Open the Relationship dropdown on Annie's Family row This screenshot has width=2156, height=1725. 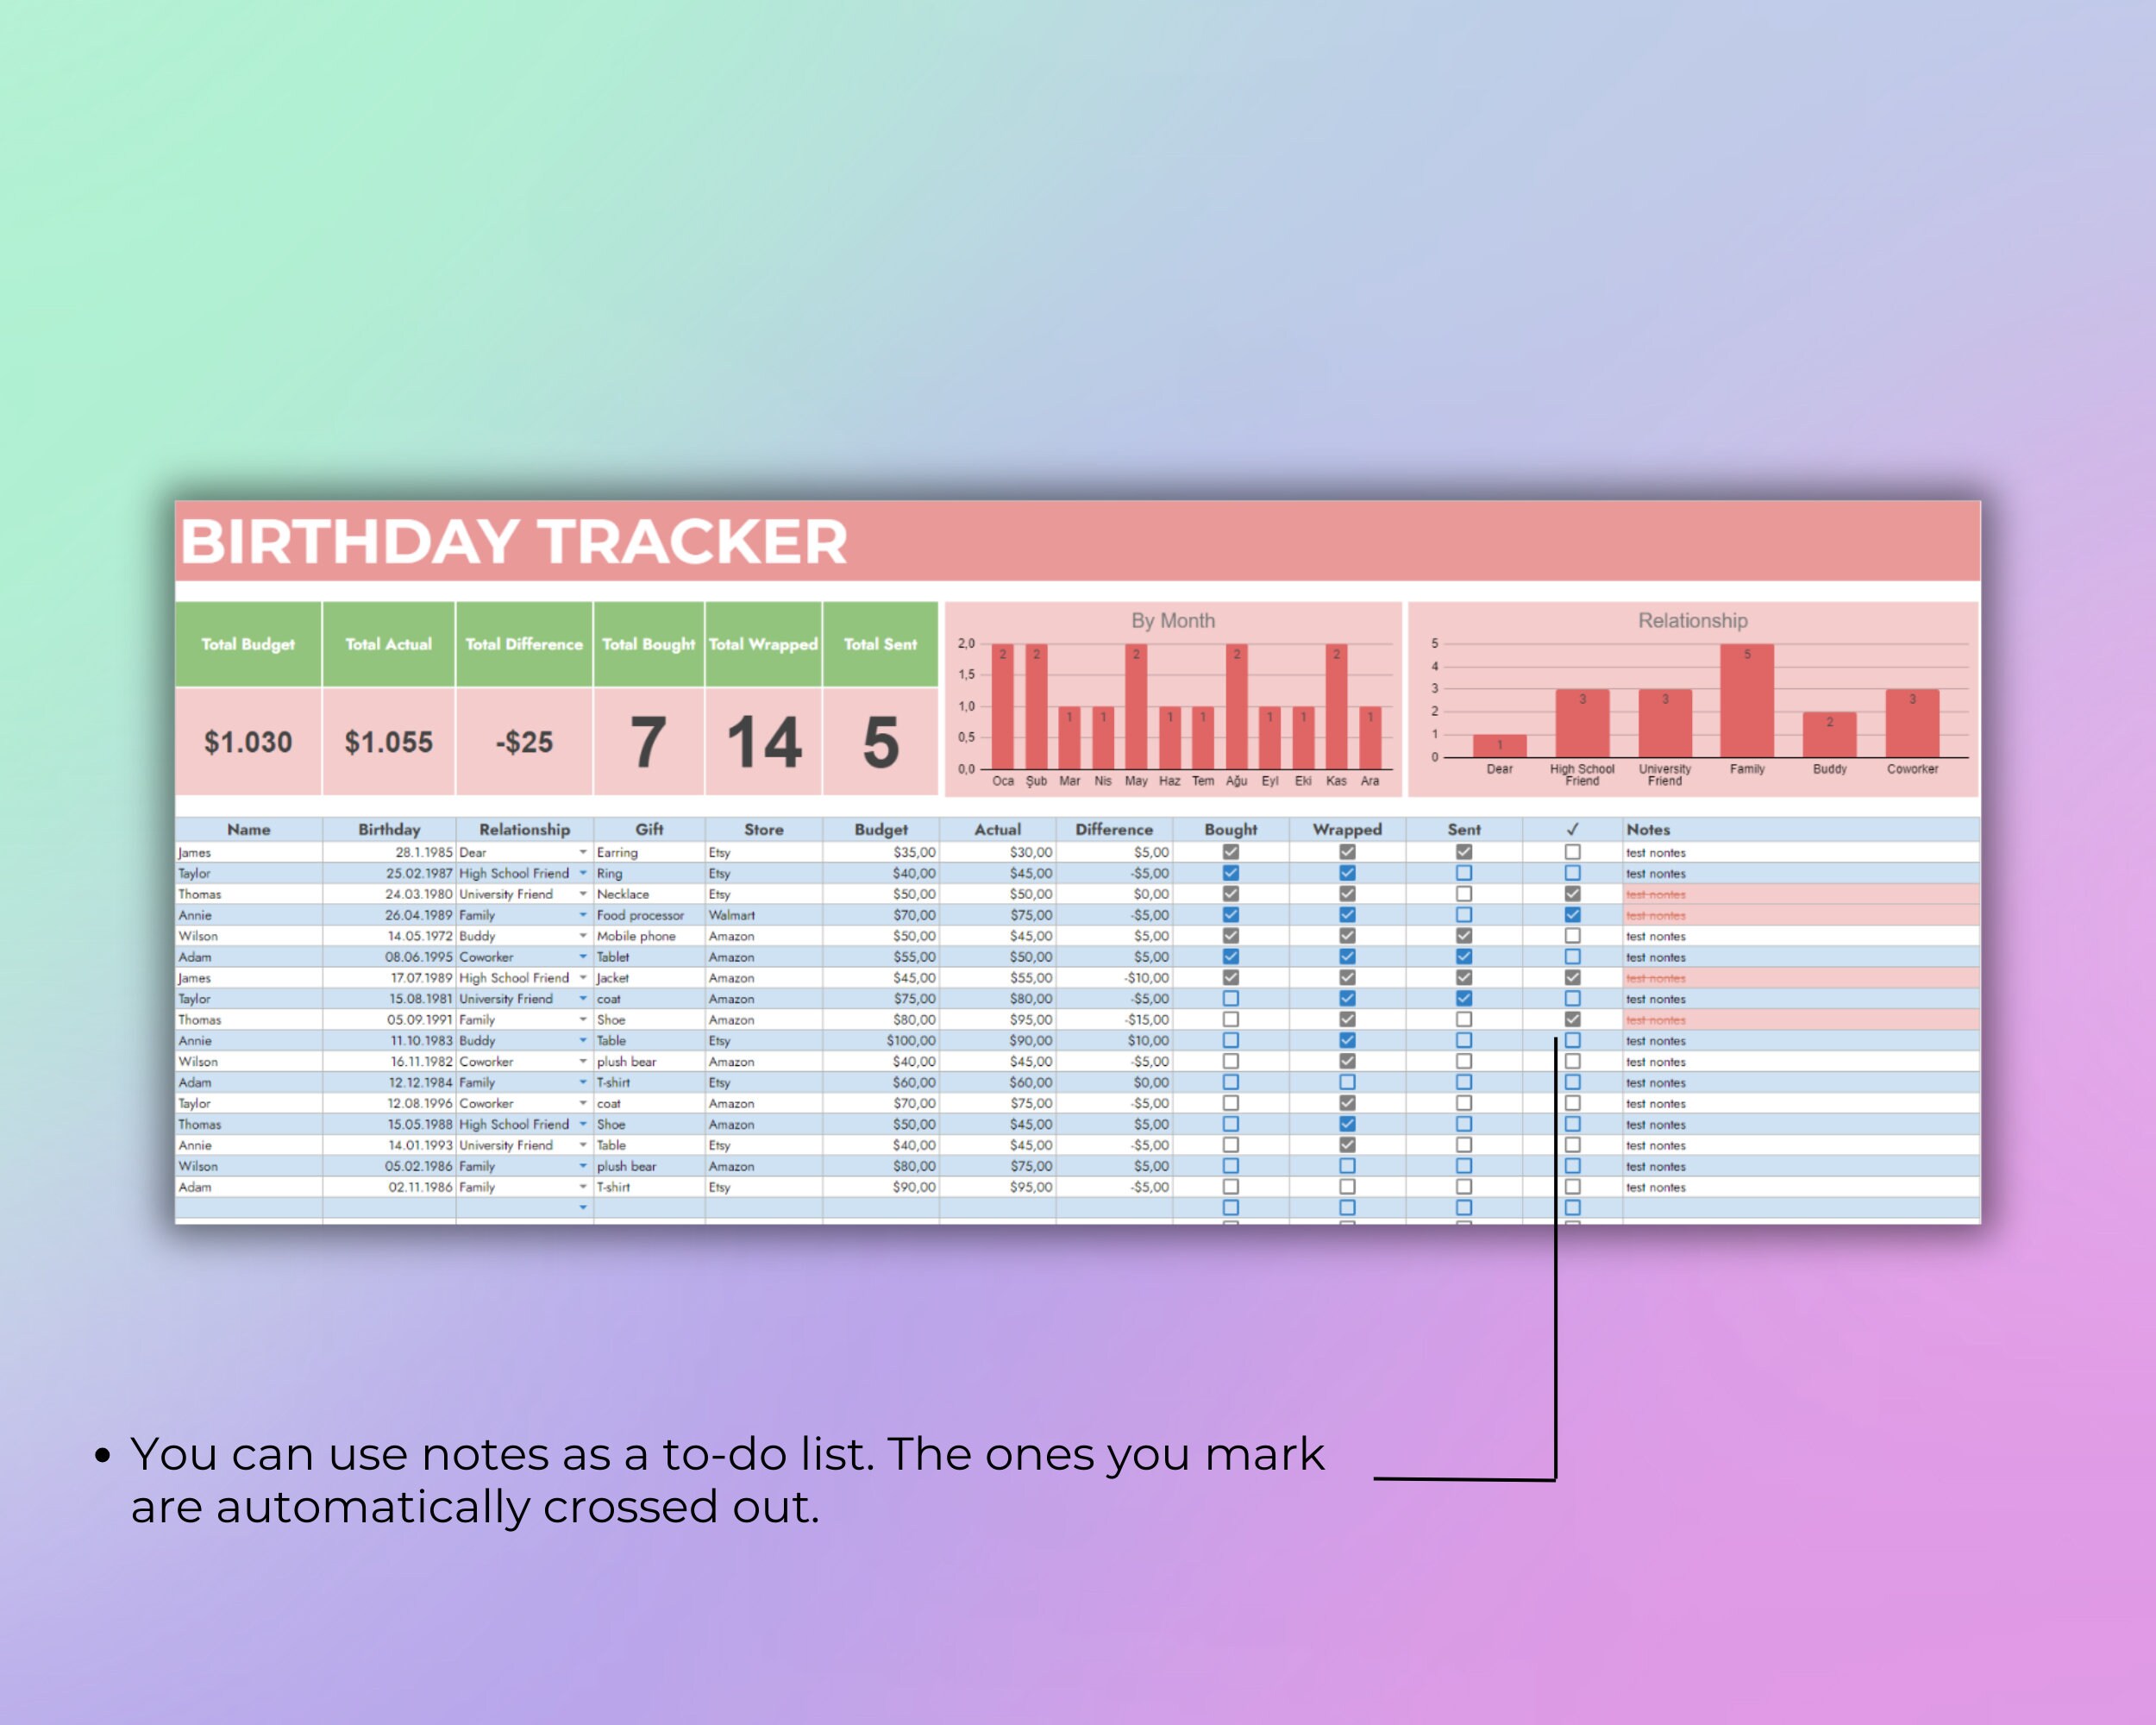584,915
